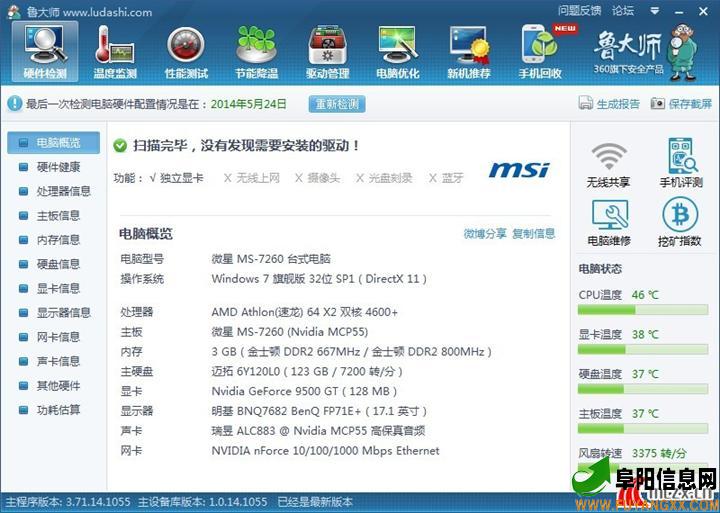Click the 蓝牙 feature indicator
720x513 pixels.
(446, 178)
